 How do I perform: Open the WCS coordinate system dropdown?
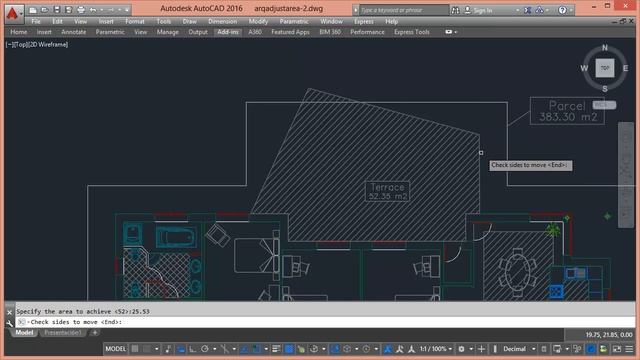(x=604, y=105)
